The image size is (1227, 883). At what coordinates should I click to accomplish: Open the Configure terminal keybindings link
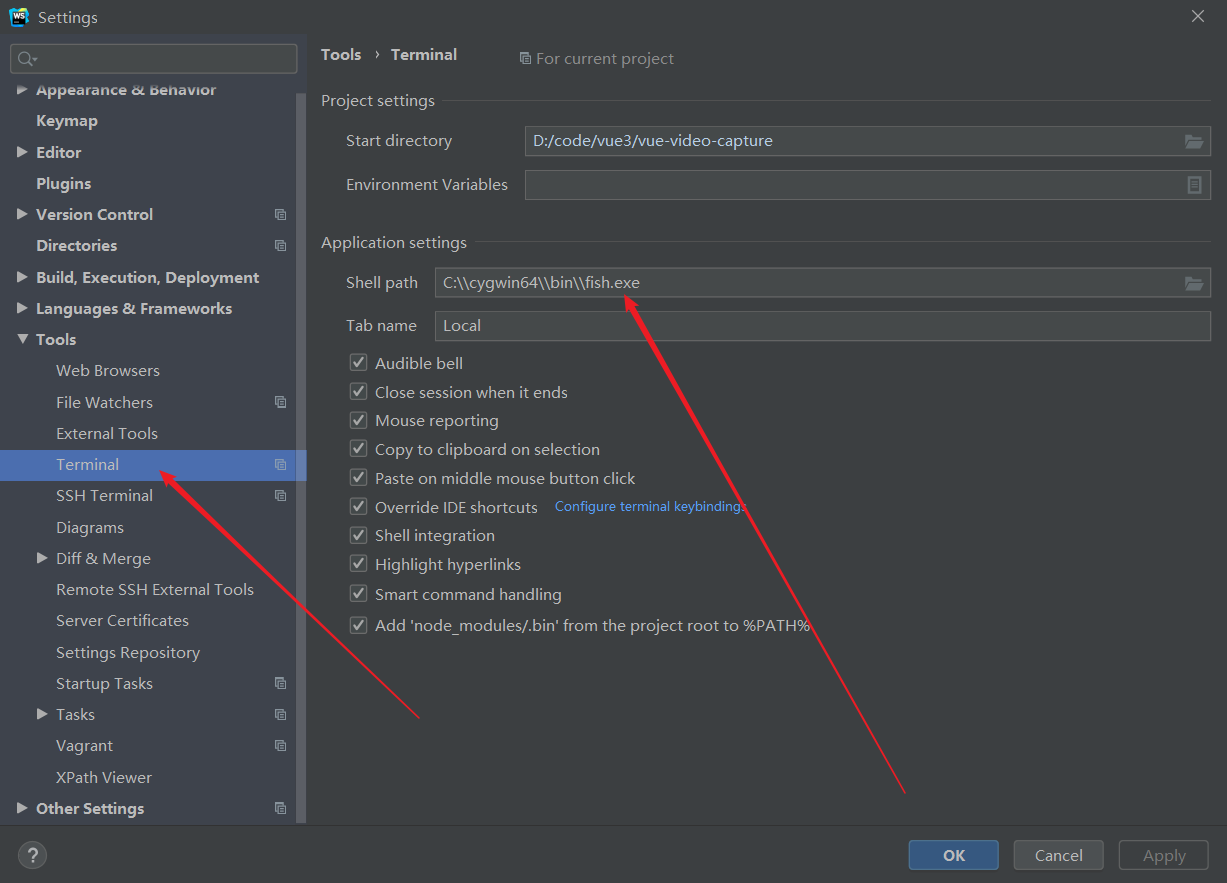[x=649, y=507]
